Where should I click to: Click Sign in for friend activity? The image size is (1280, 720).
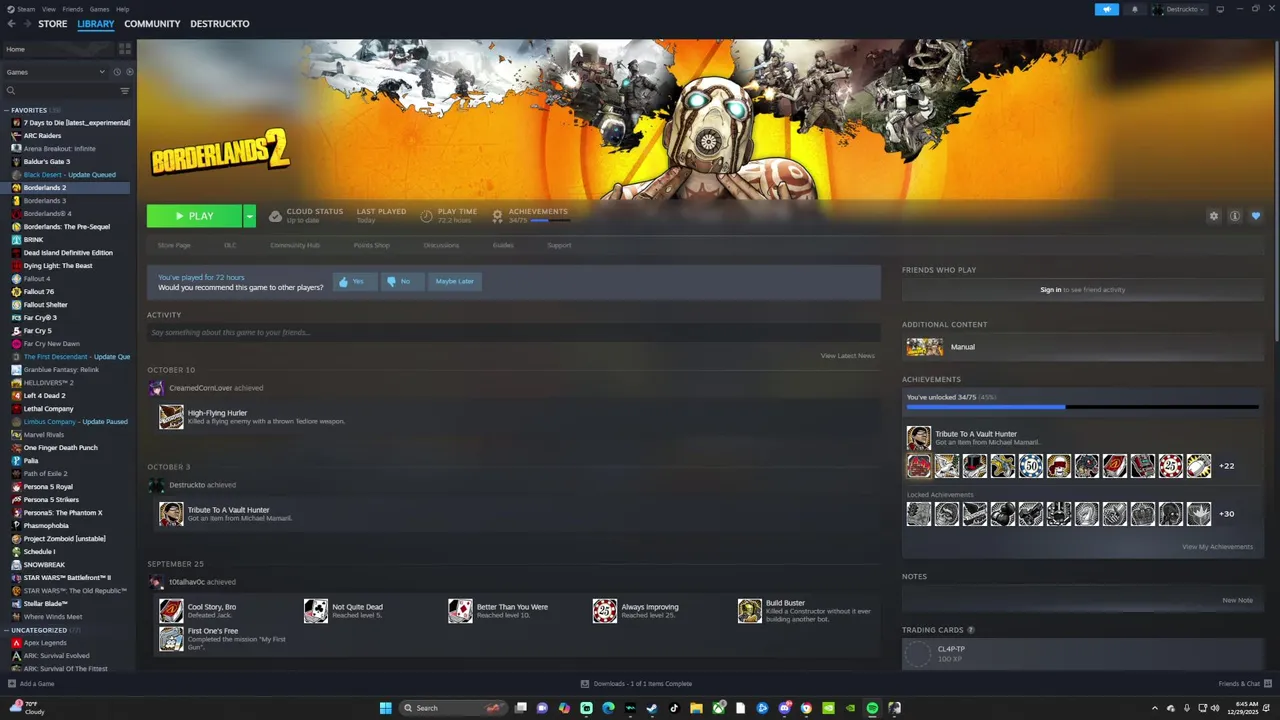1050,290
